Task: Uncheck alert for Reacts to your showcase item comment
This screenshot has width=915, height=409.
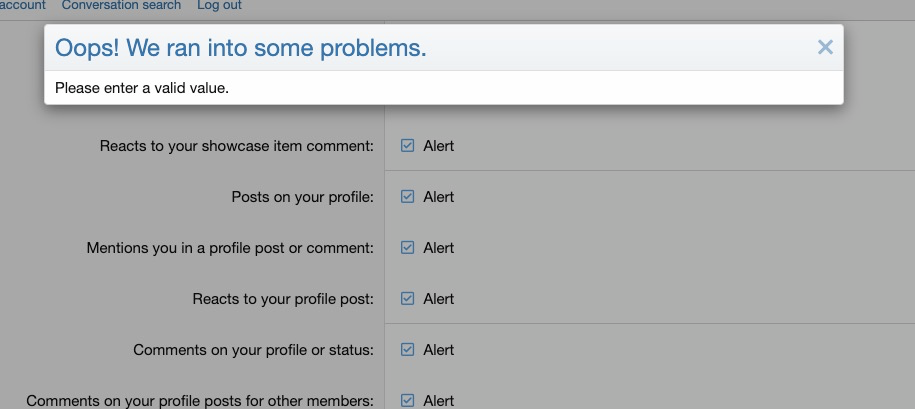Action: [x=407, y=145]
